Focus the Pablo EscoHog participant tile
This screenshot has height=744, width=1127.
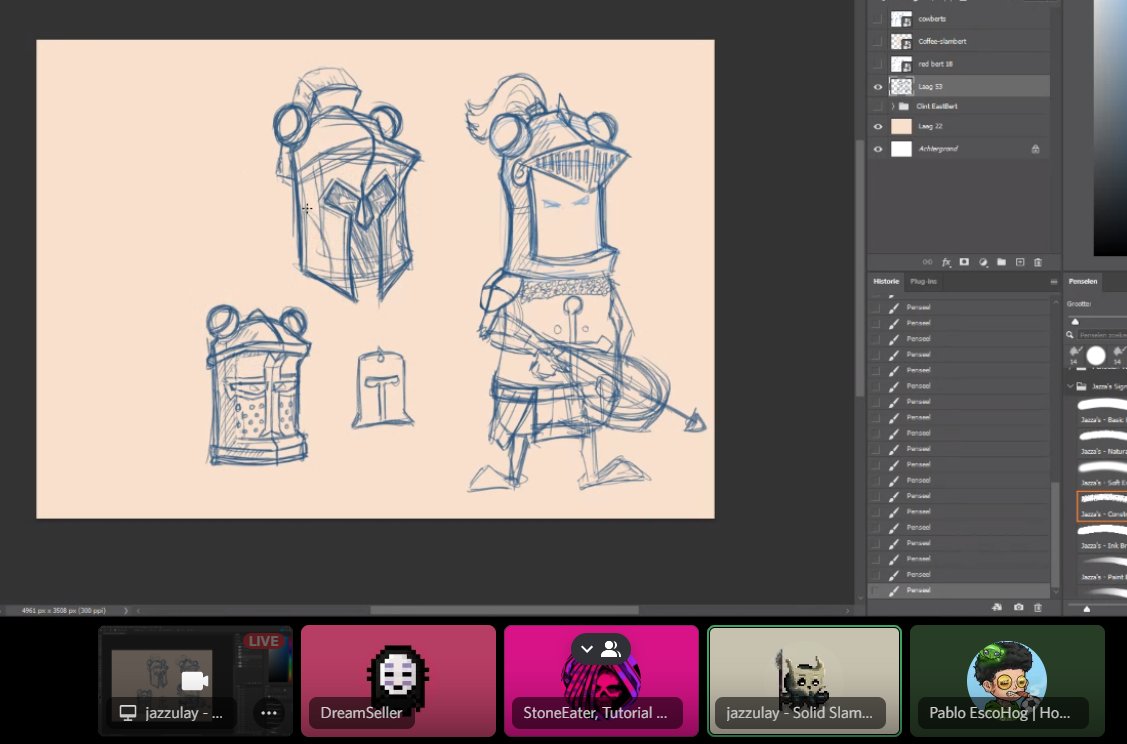pyautogui.click(x=1007, y=681)
